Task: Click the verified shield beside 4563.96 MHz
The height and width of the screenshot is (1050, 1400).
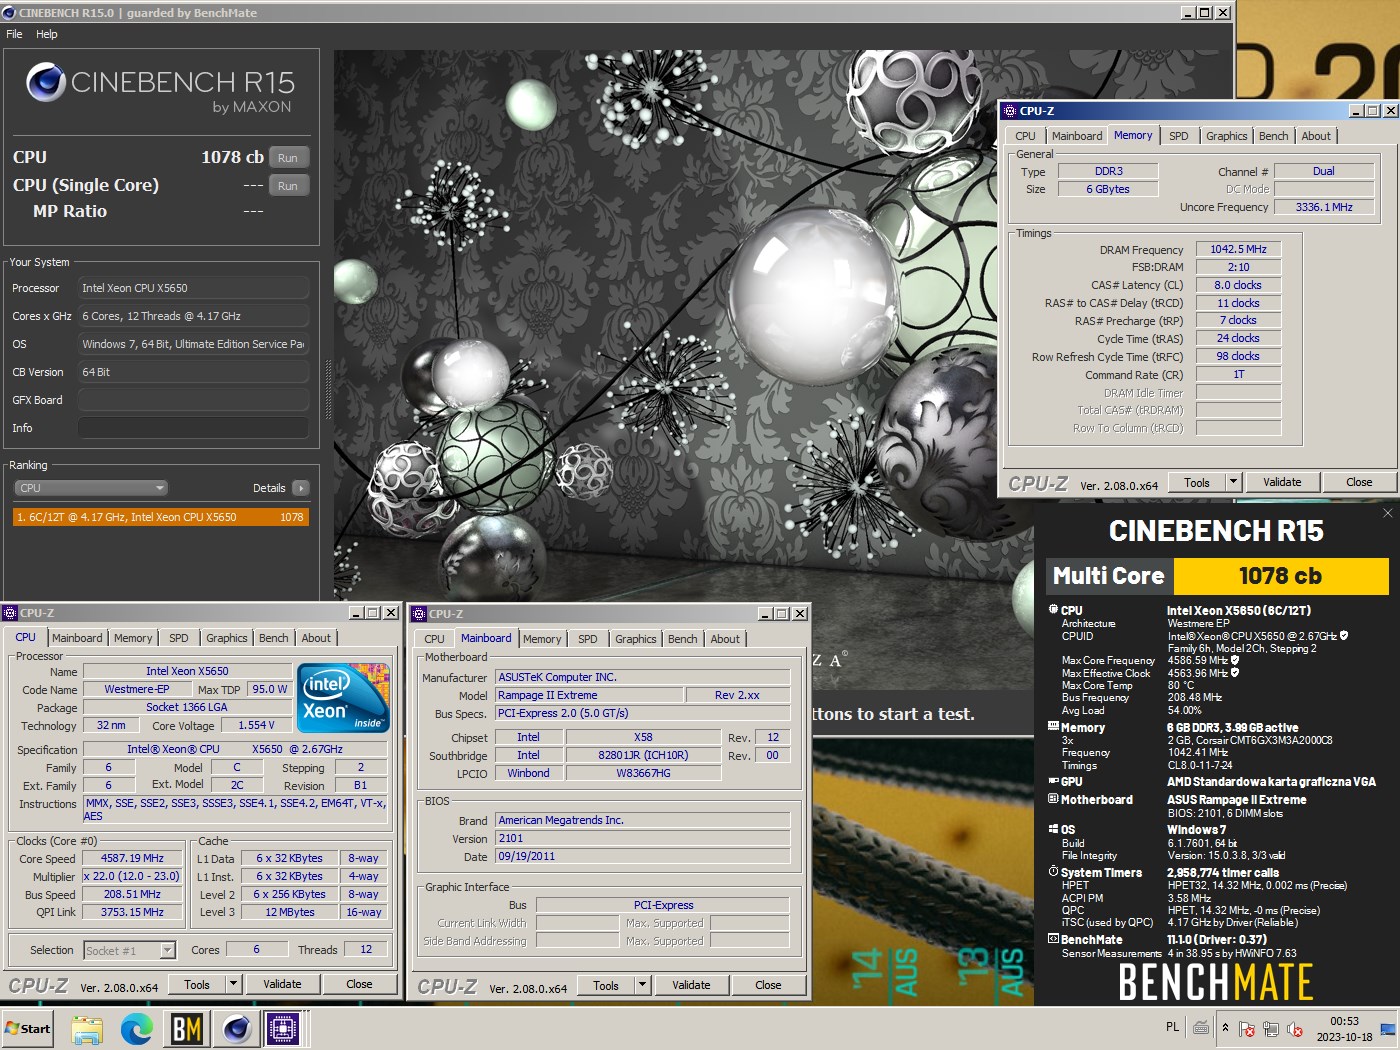Action: point(1235,672)
